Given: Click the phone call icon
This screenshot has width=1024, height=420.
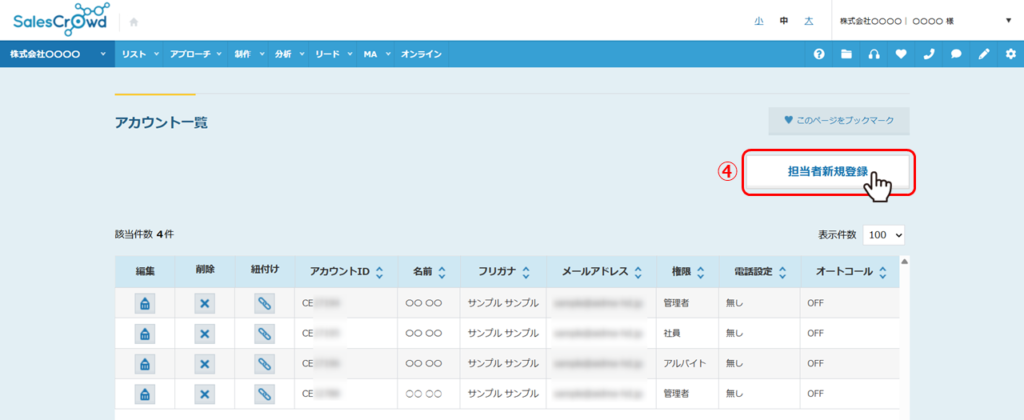Looking at the screenshot, I should (x=928, y=54).
